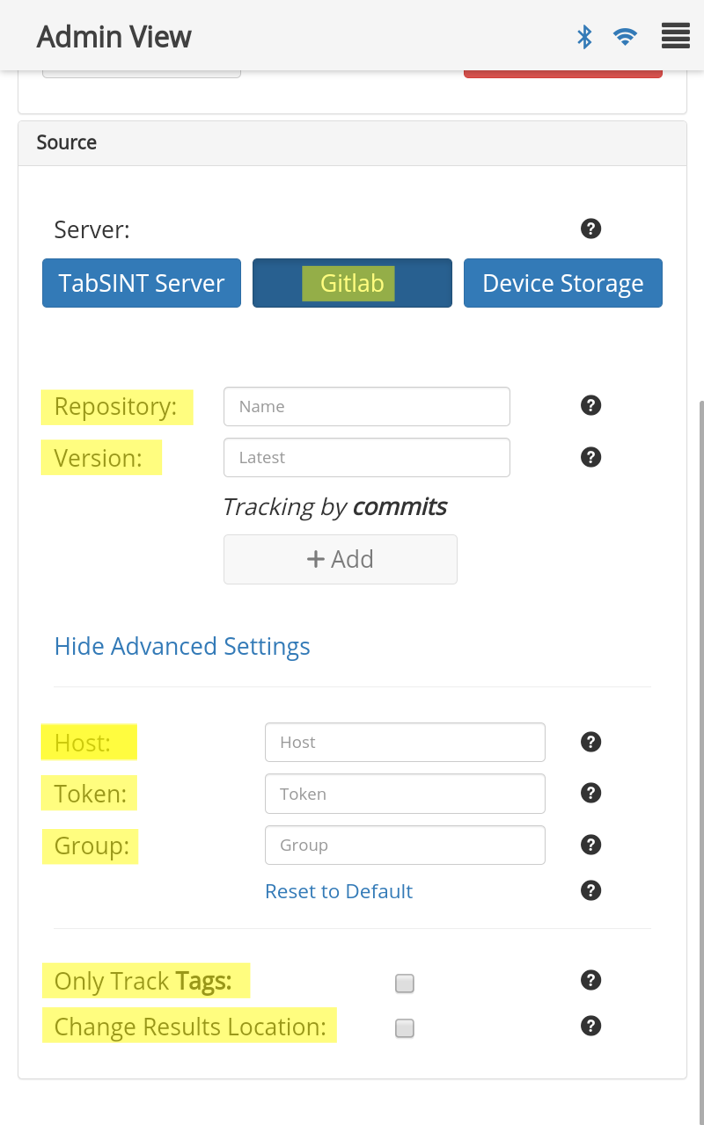Open help icon for Repository field
Screen dimensions: 704x1125
tap(591, 405)
